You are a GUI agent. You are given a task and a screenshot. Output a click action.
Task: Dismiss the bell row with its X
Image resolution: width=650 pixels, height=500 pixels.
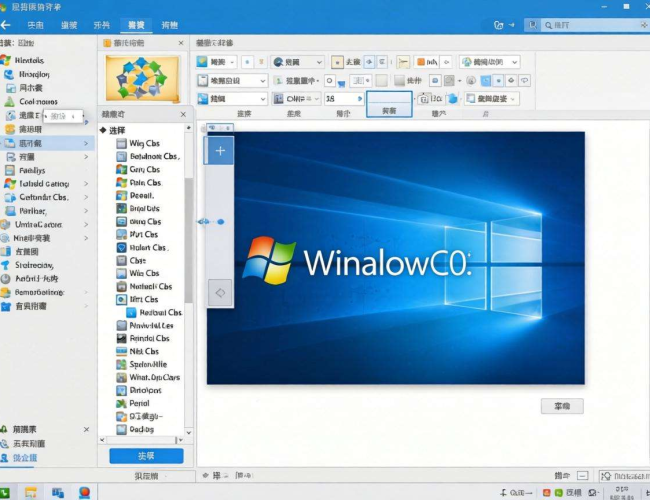pos(86,430)
